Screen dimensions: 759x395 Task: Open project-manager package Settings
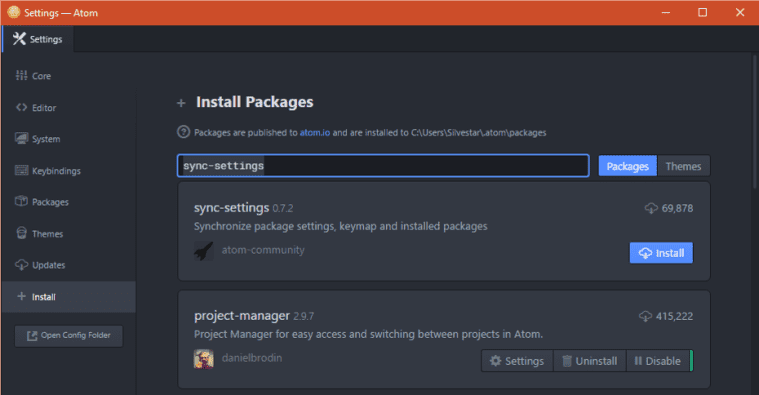point(517,361)
